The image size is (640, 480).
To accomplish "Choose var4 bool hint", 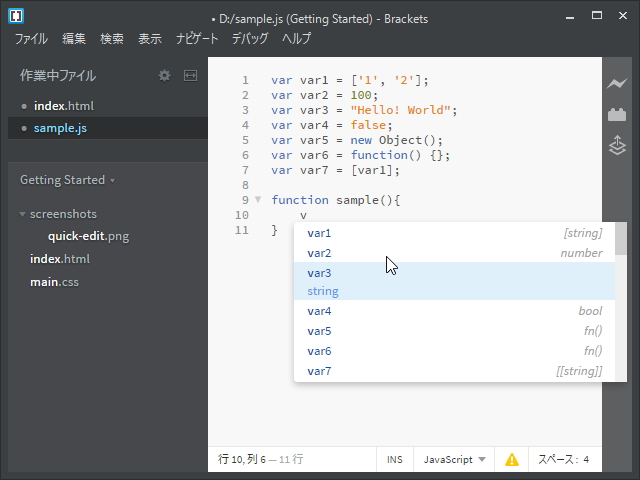I will pos(454,311).
